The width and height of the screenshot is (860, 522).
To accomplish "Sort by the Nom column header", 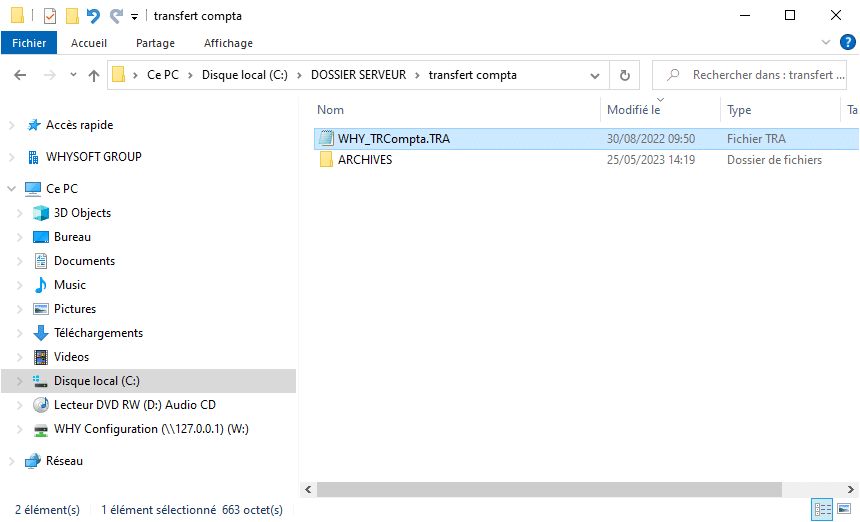I will tap(330, 110).
